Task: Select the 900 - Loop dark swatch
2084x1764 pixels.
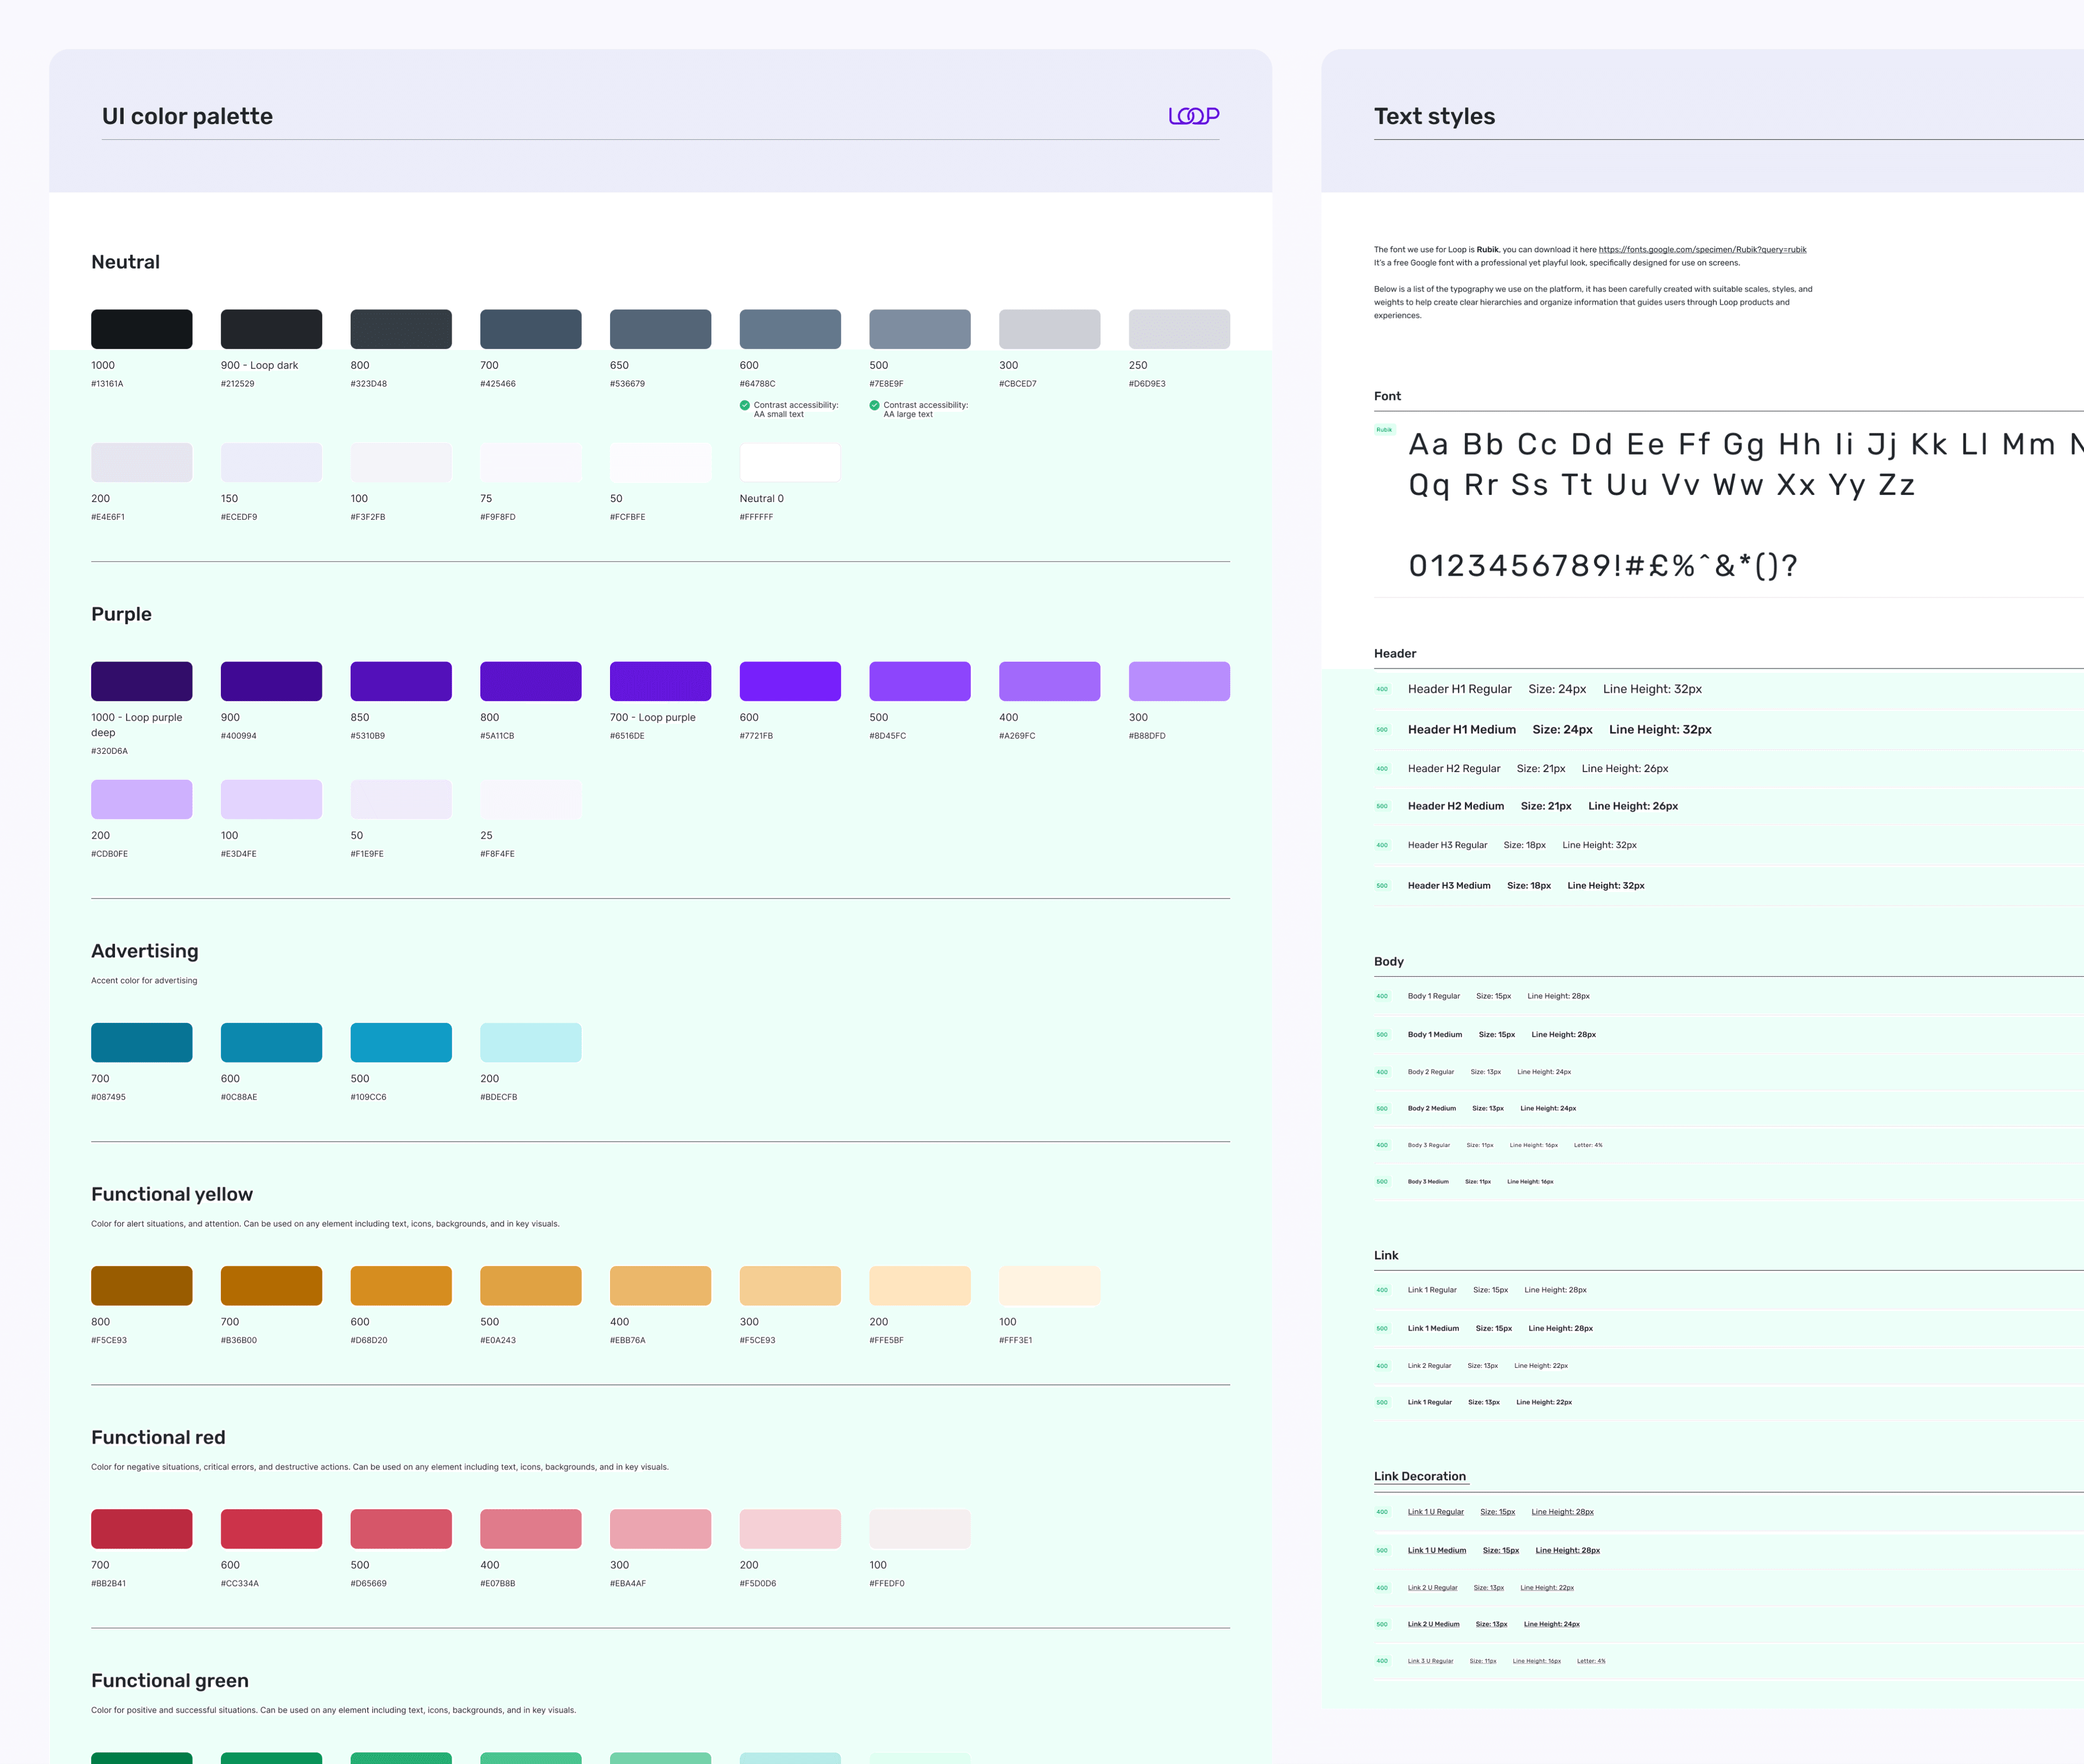Action: pyautogui.click(x=271, y=329)
